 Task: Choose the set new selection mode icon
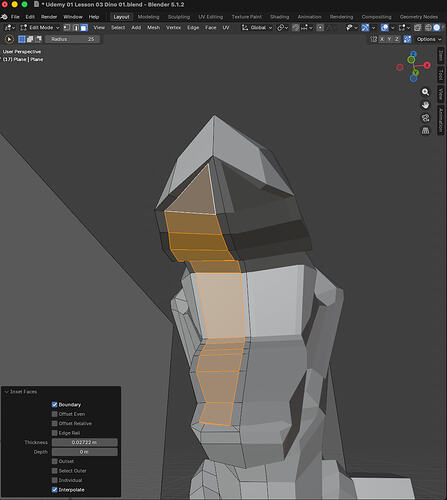click(22, 39)
